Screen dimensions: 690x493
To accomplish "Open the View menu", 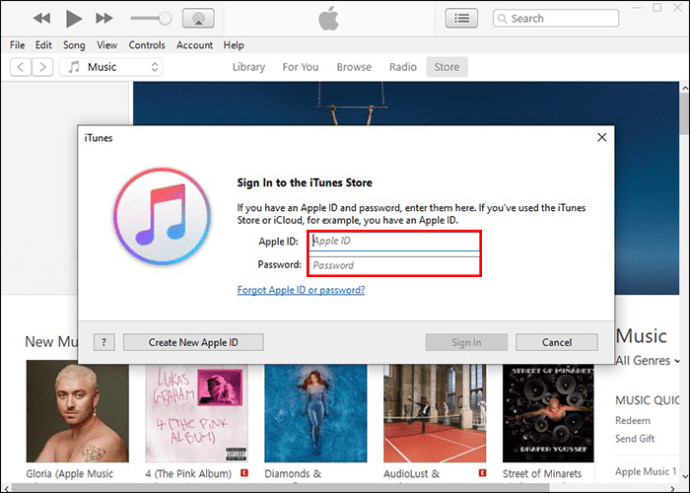I will (x=107, y=45).
